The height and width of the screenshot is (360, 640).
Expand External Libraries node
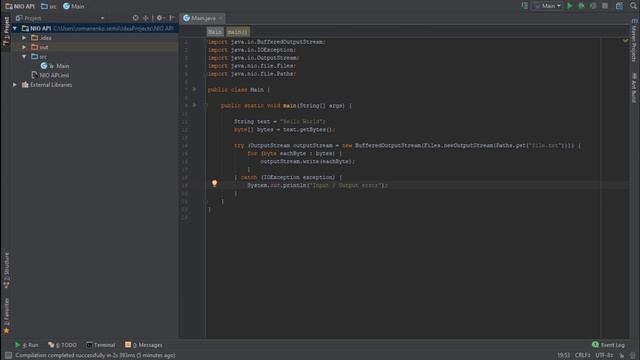pos(15,85)
